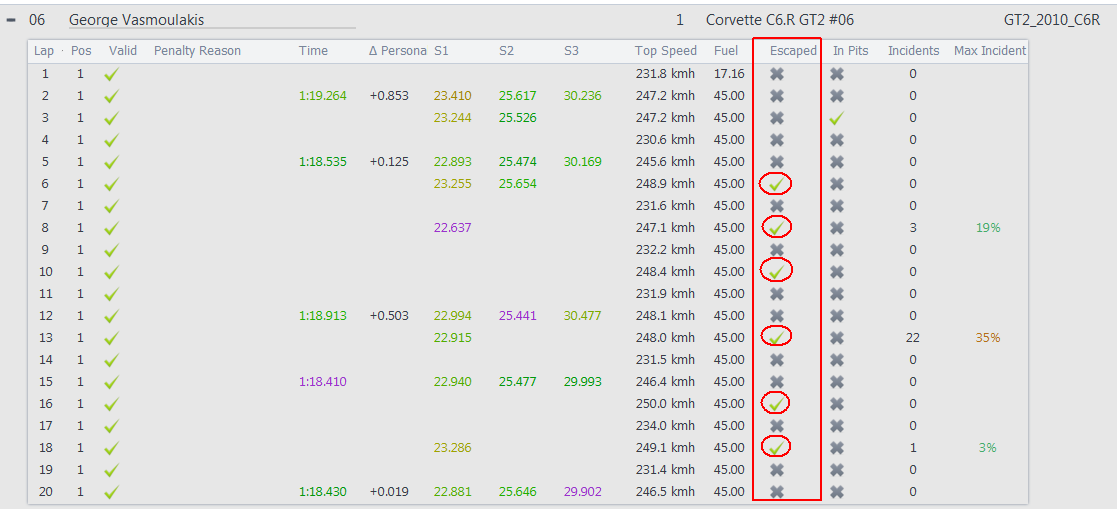Click the In Pits cross on lap 20
The image size is (1117, 514).
(x=837, y=492)
